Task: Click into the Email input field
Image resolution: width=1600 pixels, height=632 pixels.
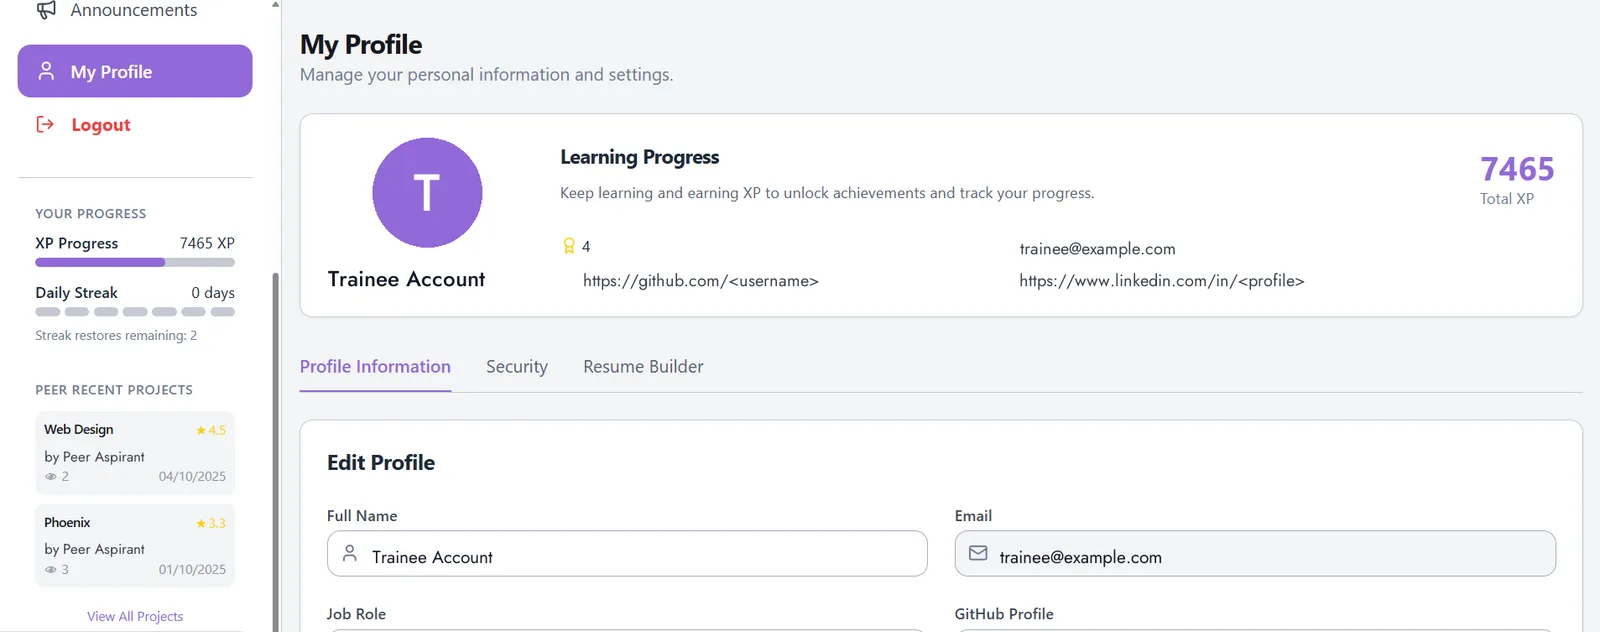Action: pyautogui.click(x=1255, y=554)
